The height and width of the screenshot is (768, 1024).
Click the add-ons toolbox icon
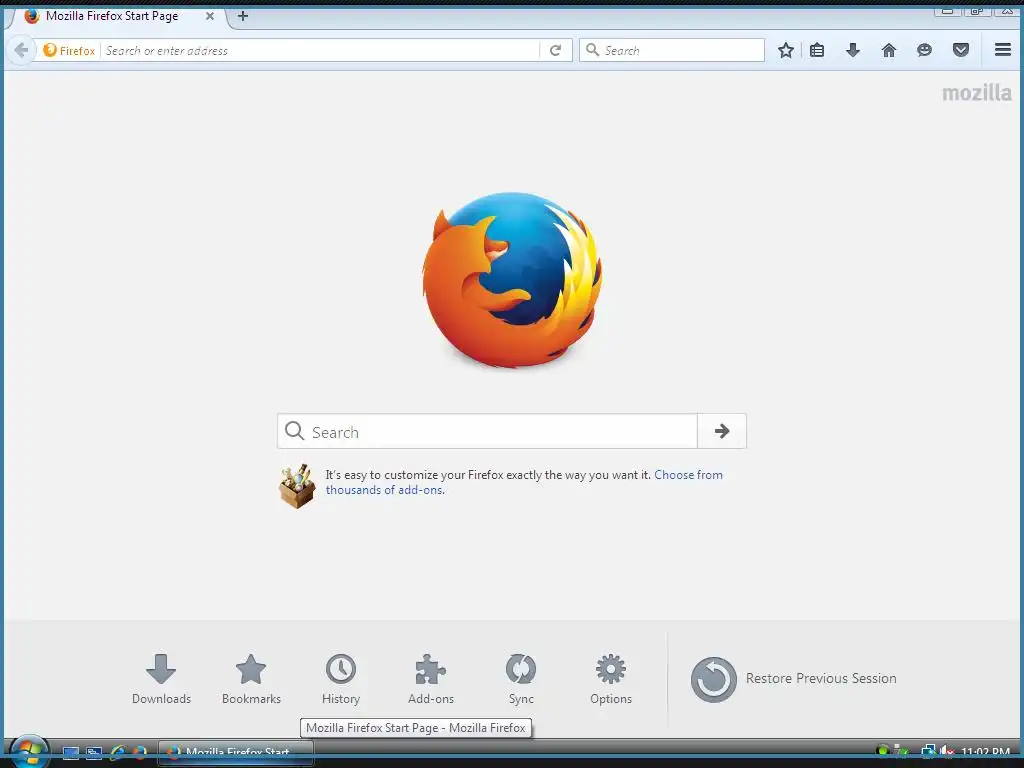pyautogui.click(x=297, y=486)
